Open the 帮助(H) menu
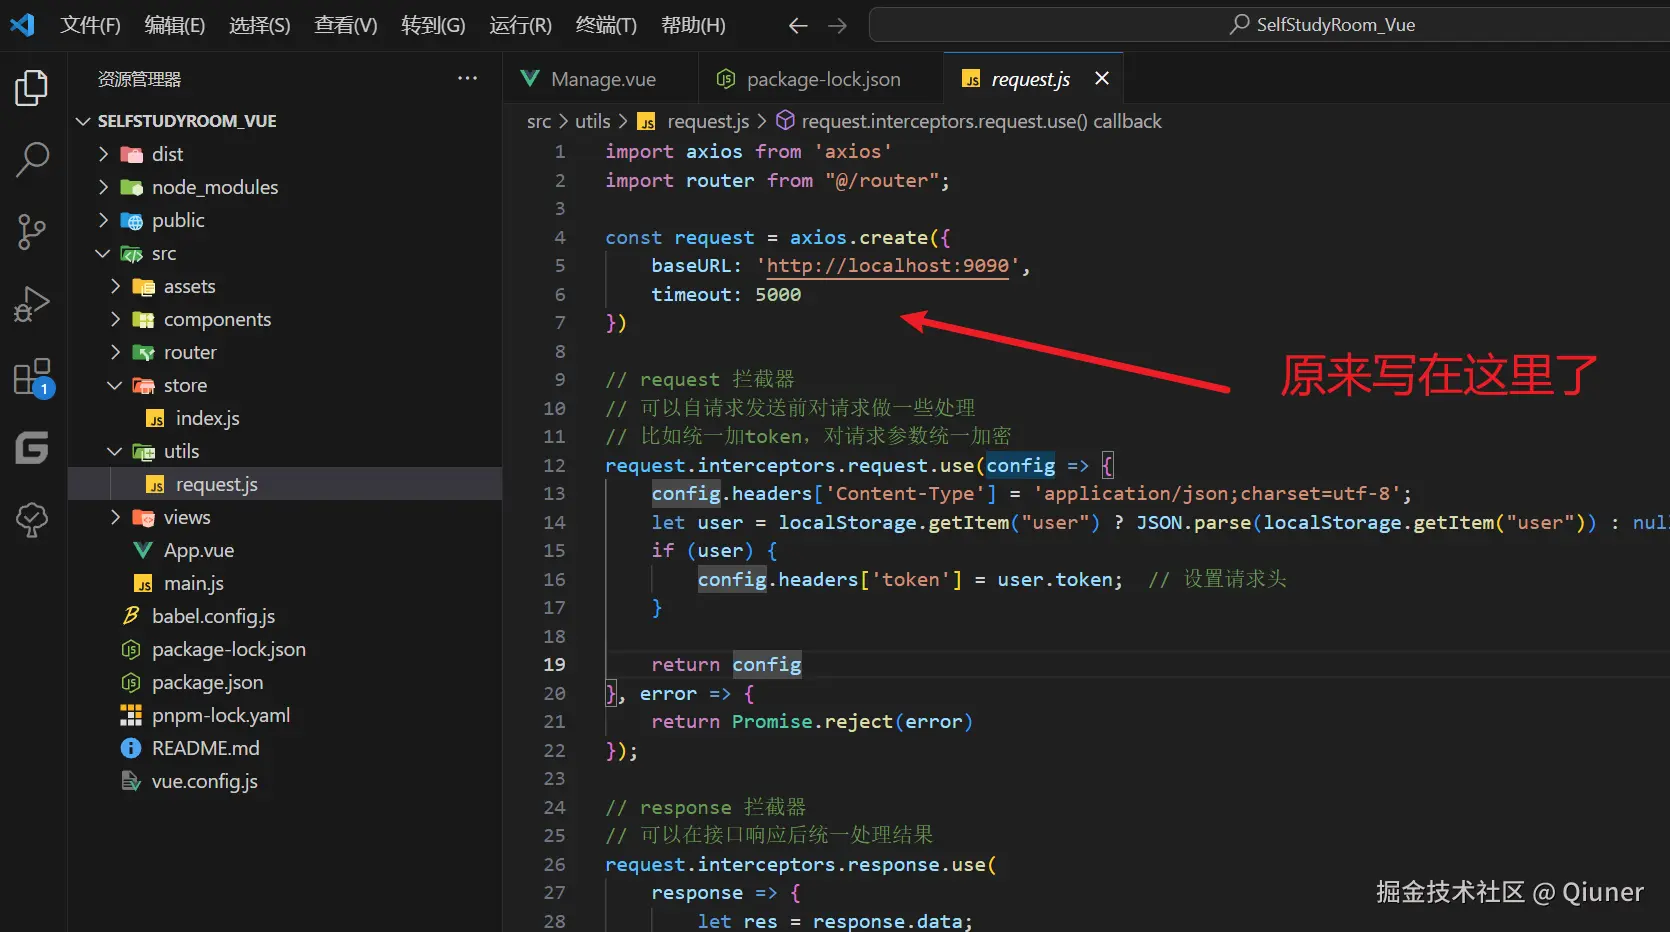1670x932 pixels. tap(693, 25)
